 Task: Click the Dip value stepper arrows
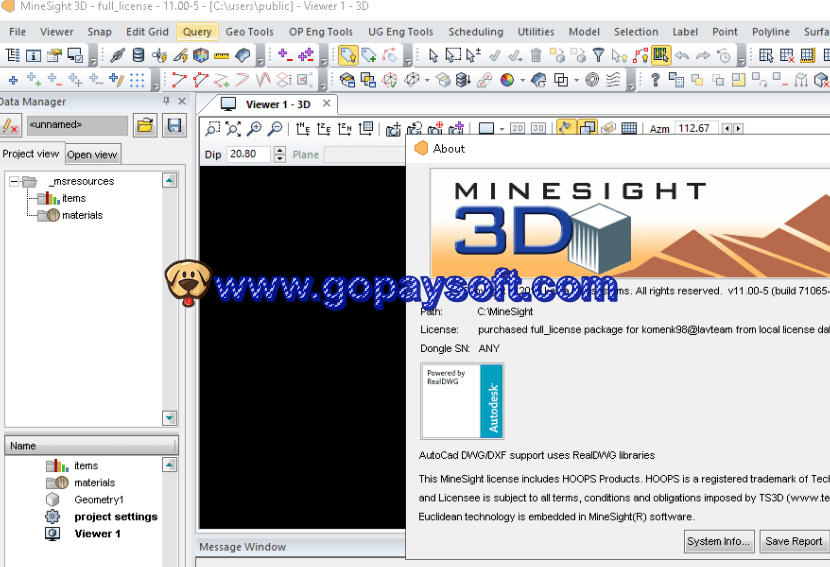click(279, 154)
